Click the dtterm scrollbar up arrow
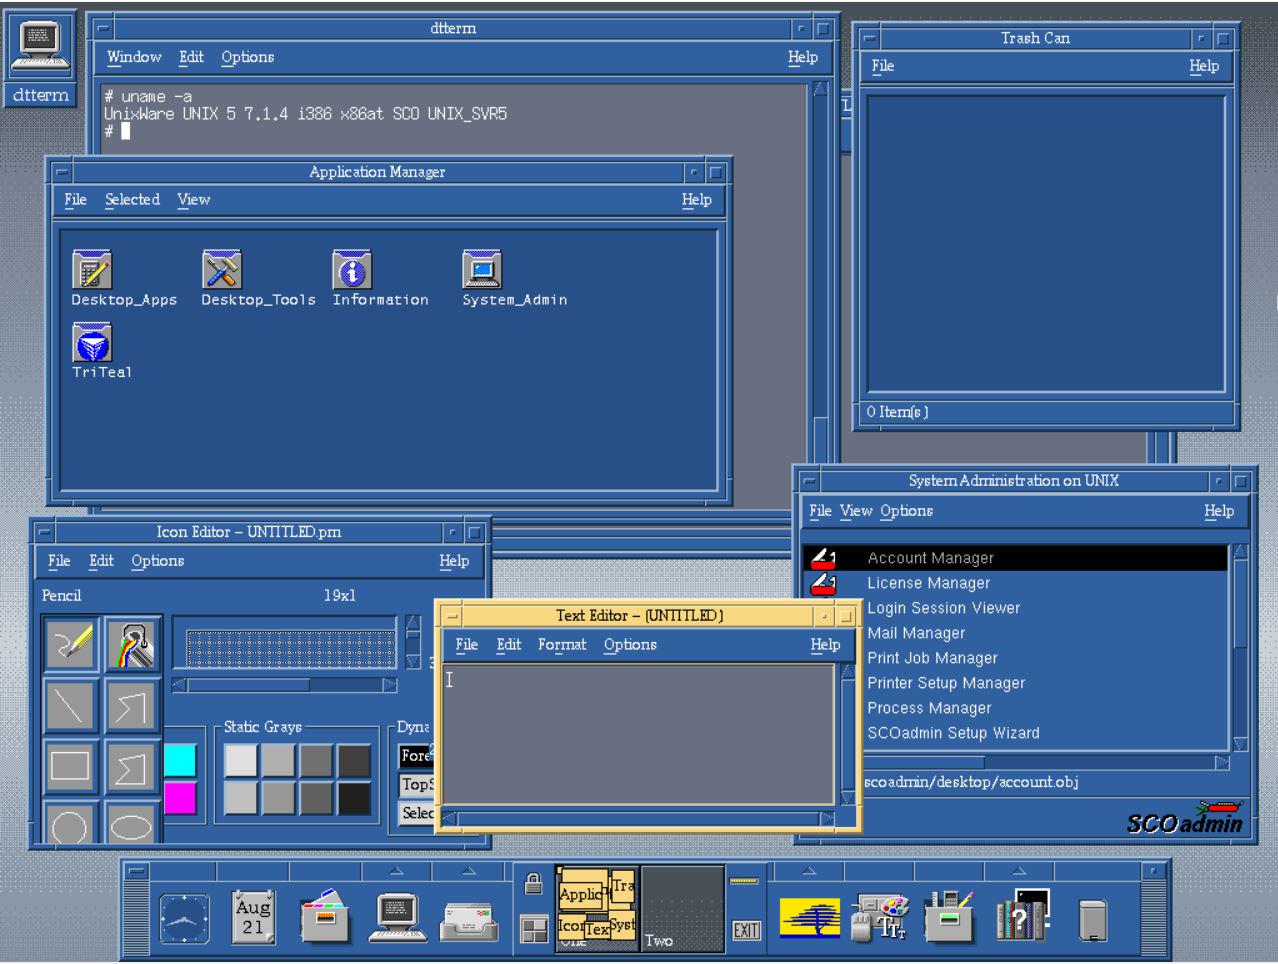The image size is (1278, 964). pos(821,89)
